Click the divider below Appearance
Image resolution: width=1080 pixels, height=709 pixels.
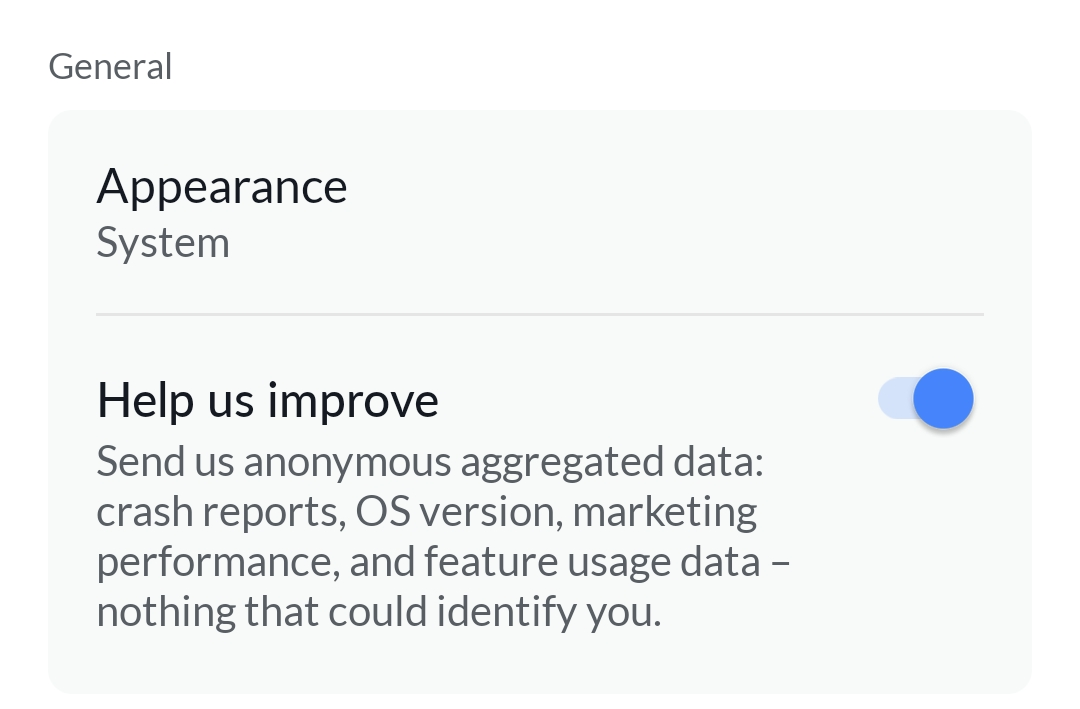[540, 314]
